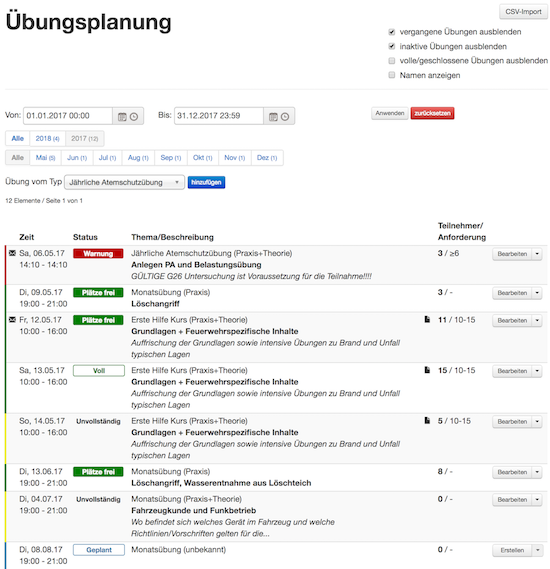
Task: Click the red Warnung status badge
Action: pos(98,253)
